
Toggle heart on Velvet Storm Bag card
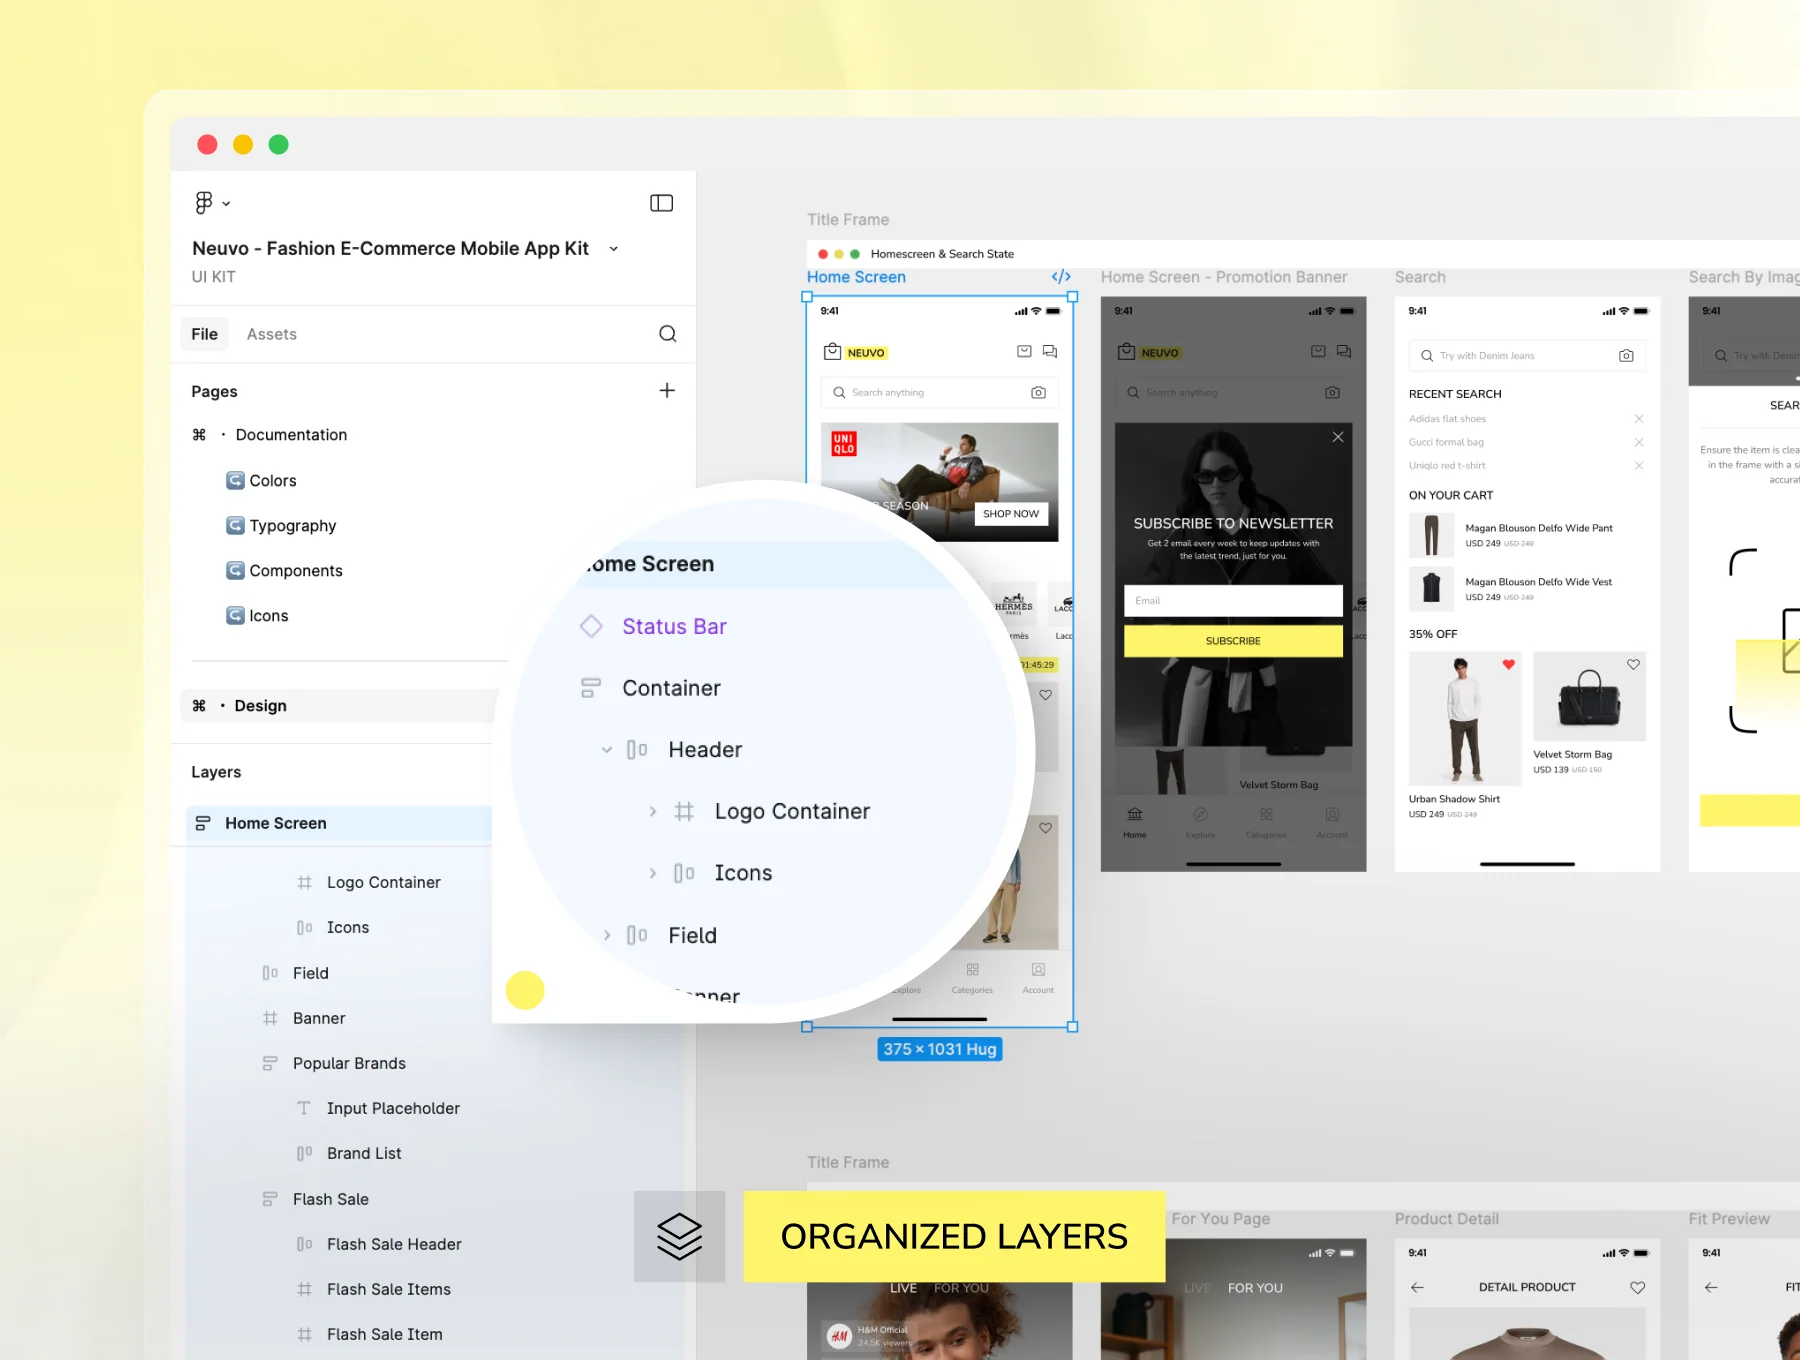tap(1633, 664)
